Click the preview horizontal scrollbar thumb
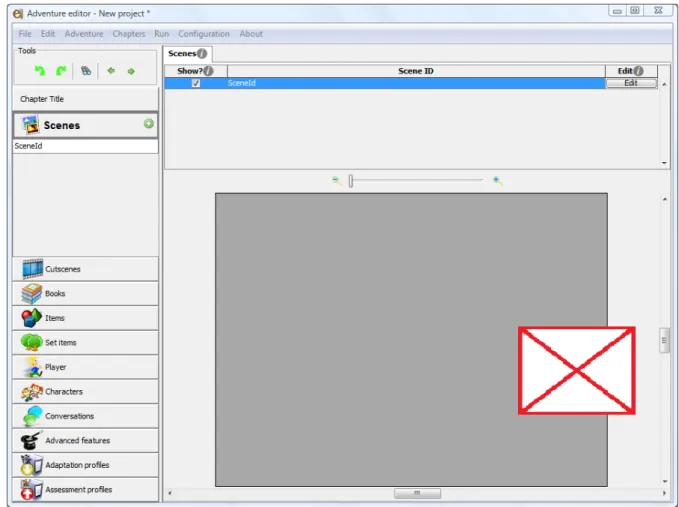679x507 pixels. [417, 493]
